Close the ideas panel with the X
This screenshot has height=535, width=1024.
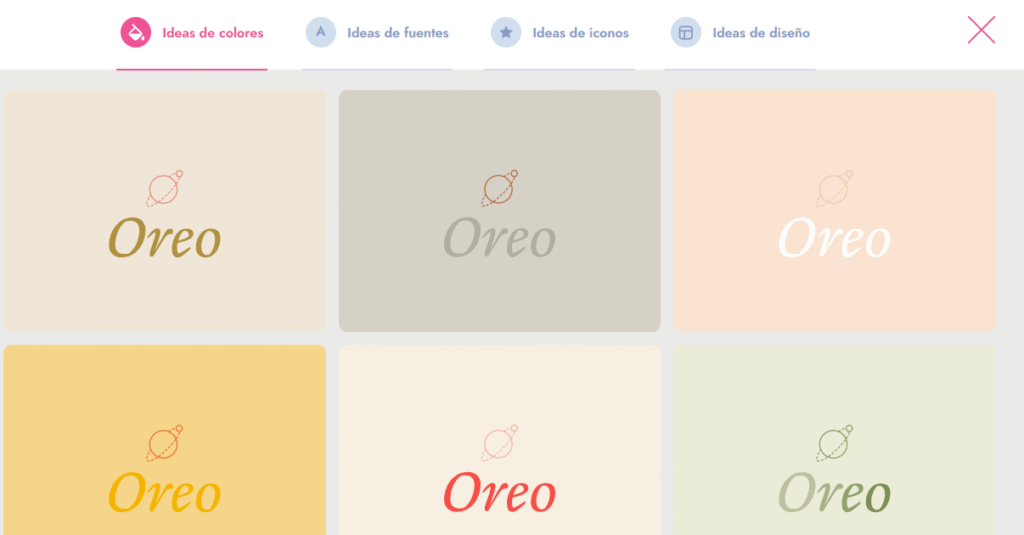pyautogui.click(x=982, y=30)
